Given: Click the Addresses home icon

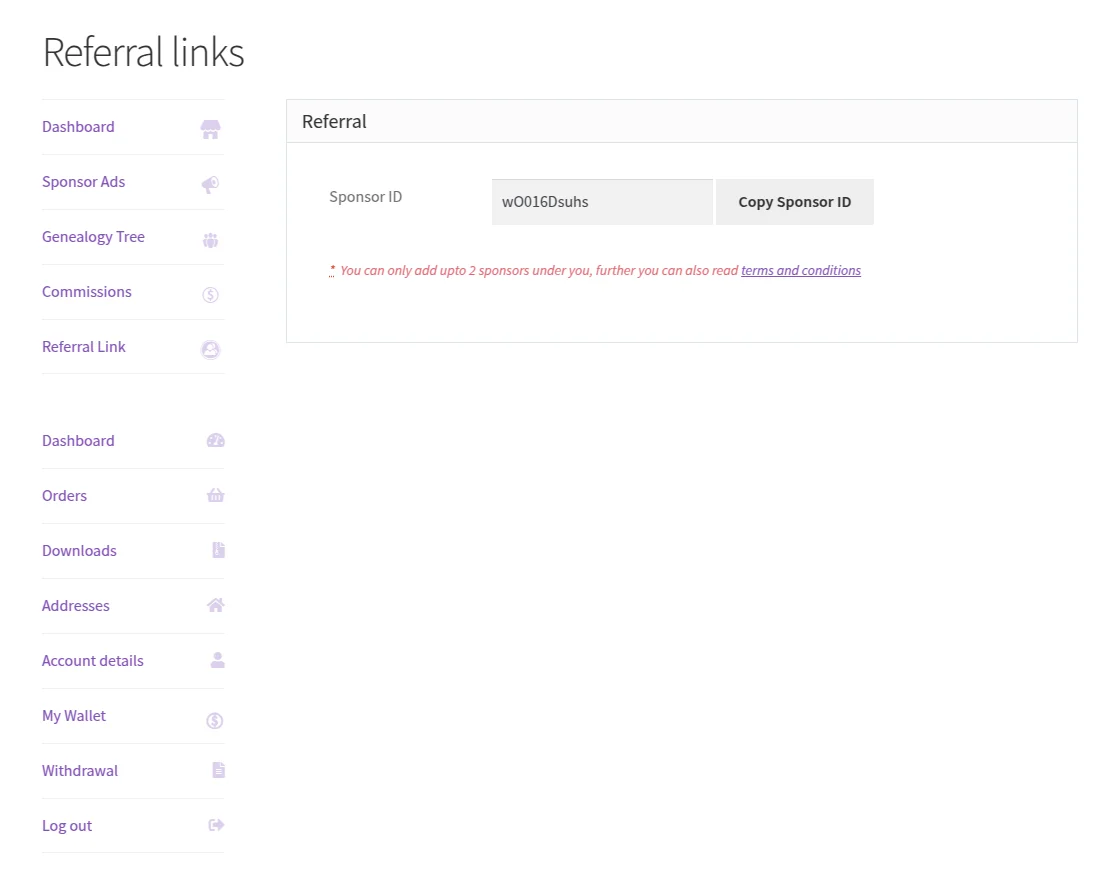Looking at the screenshot, I should tap(215, 605).
